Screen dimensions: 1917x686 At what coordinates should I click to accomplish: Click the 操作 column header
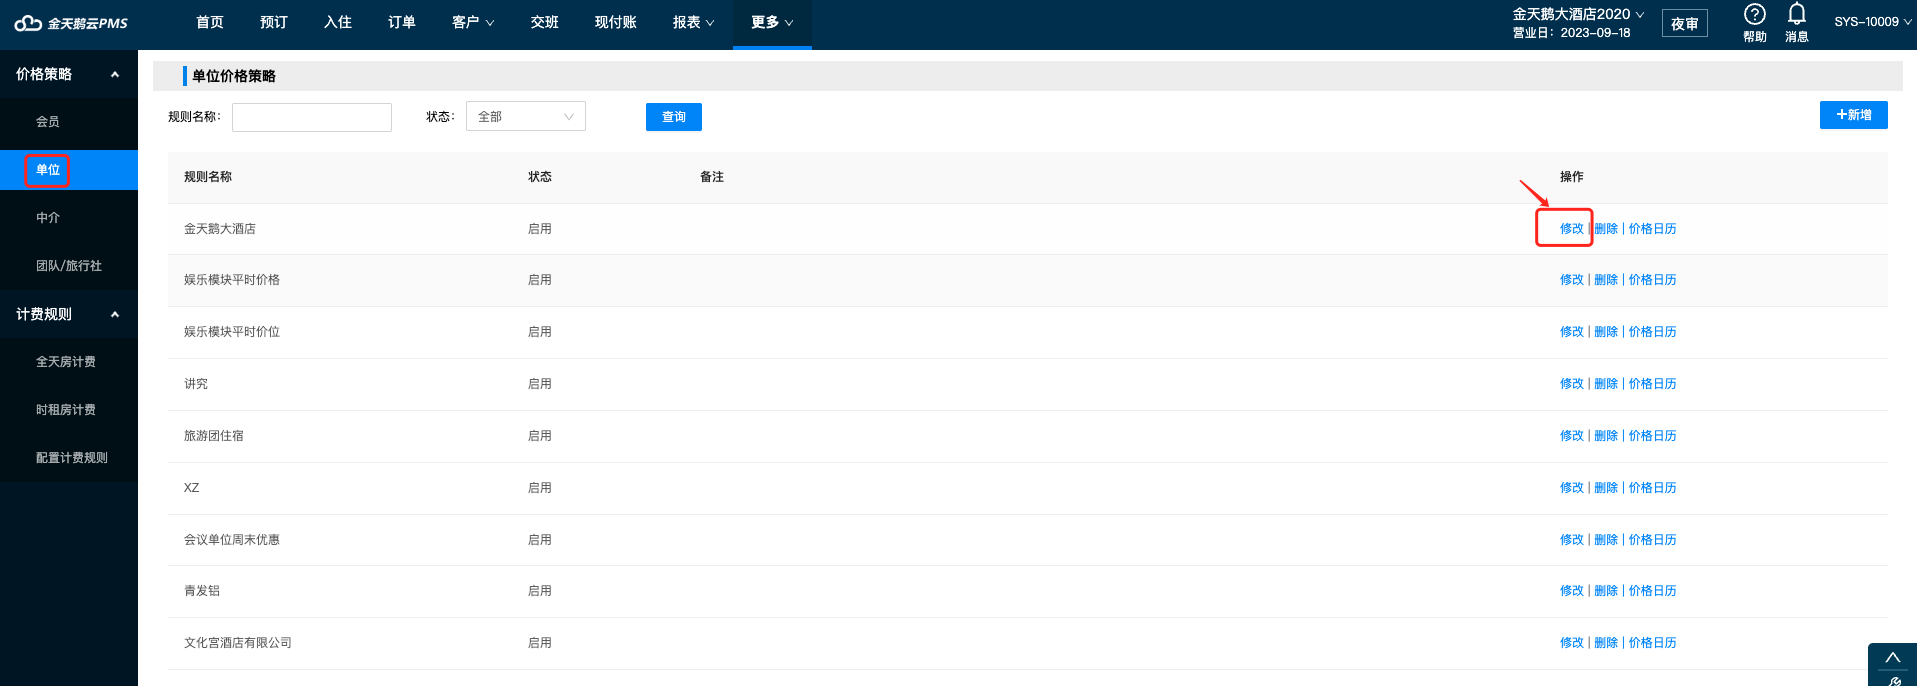point(1572,177)
